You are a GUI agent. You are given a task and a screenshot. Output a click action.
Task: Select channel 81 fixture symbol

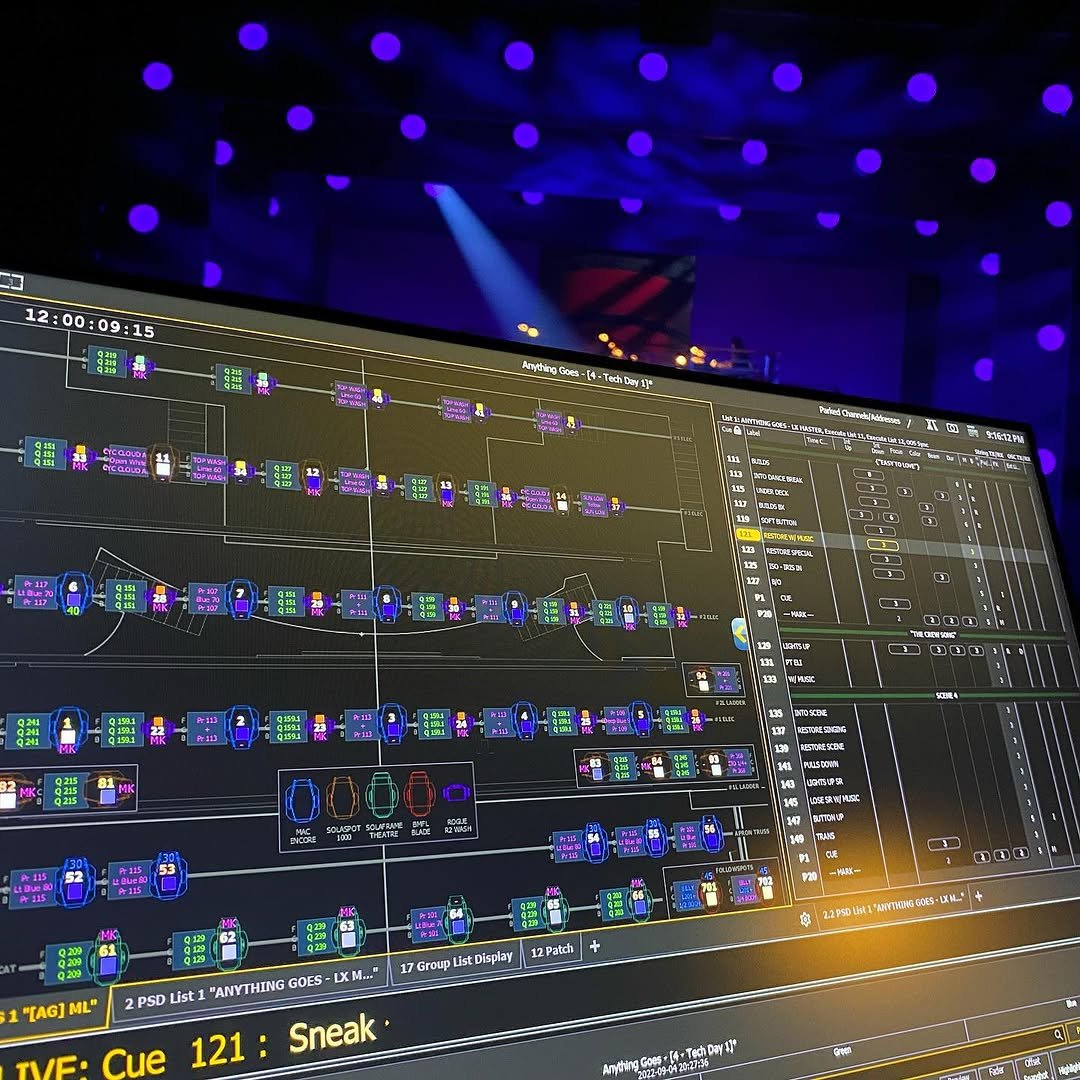(x=106, y=790)
